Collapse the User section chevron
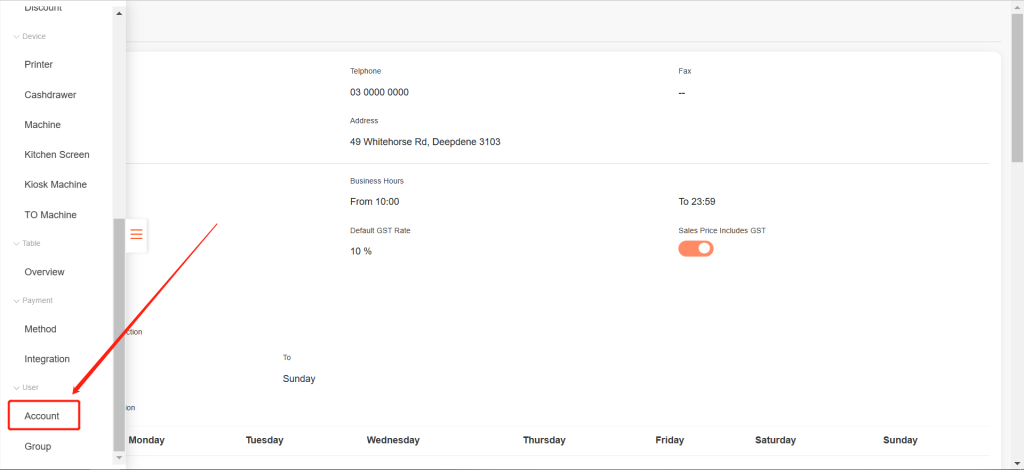 pyautogui.click(x=16, y=387)
